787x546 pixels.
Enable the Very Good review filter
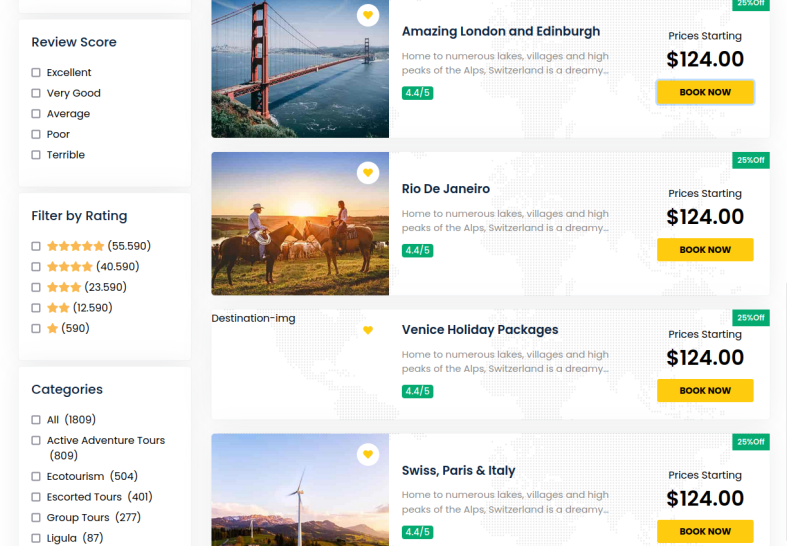[36, 94]
